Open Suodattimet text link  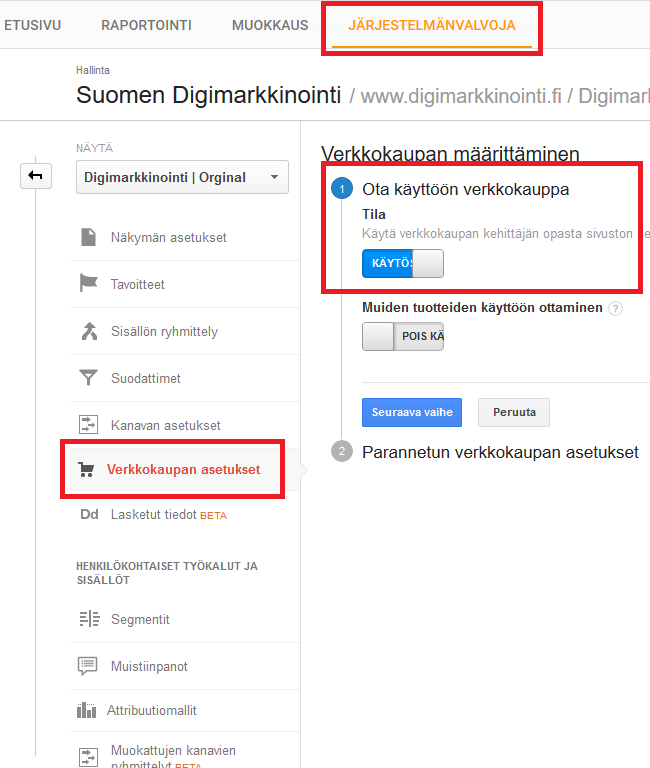[x=145, y=378]
